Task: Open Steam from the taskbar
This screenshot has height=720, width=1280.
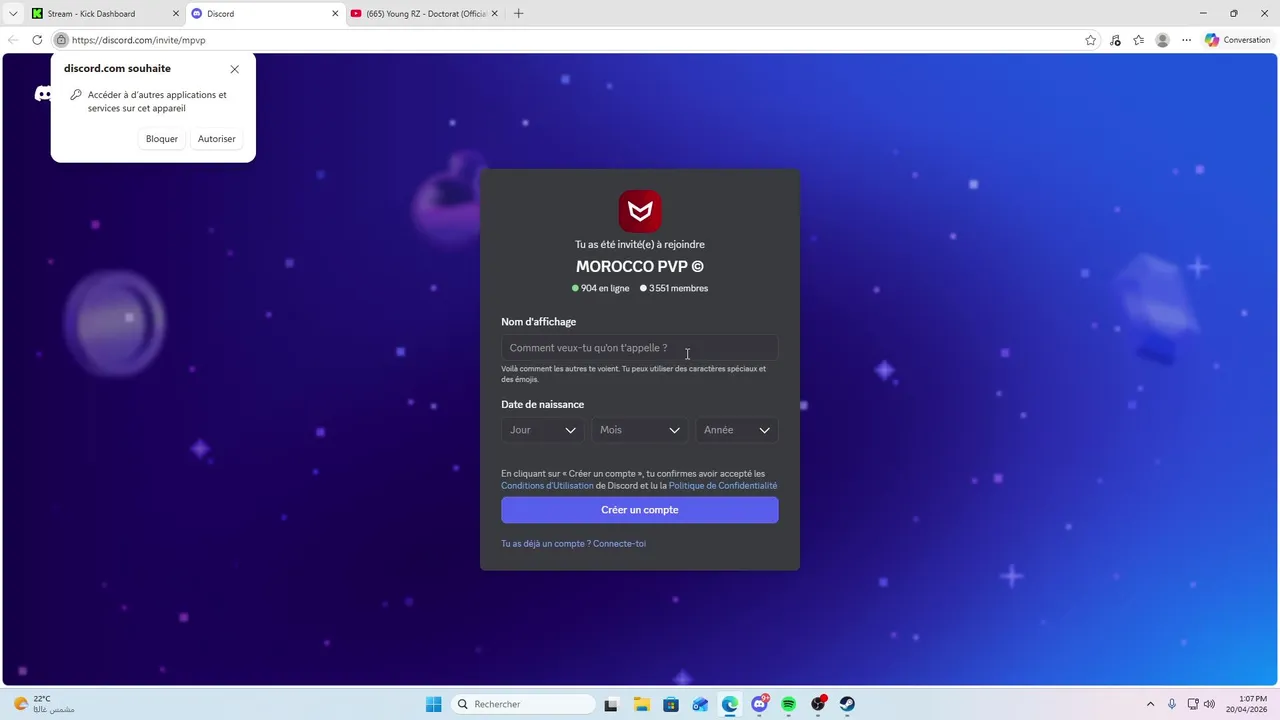Action: click(x=848, y=704)
